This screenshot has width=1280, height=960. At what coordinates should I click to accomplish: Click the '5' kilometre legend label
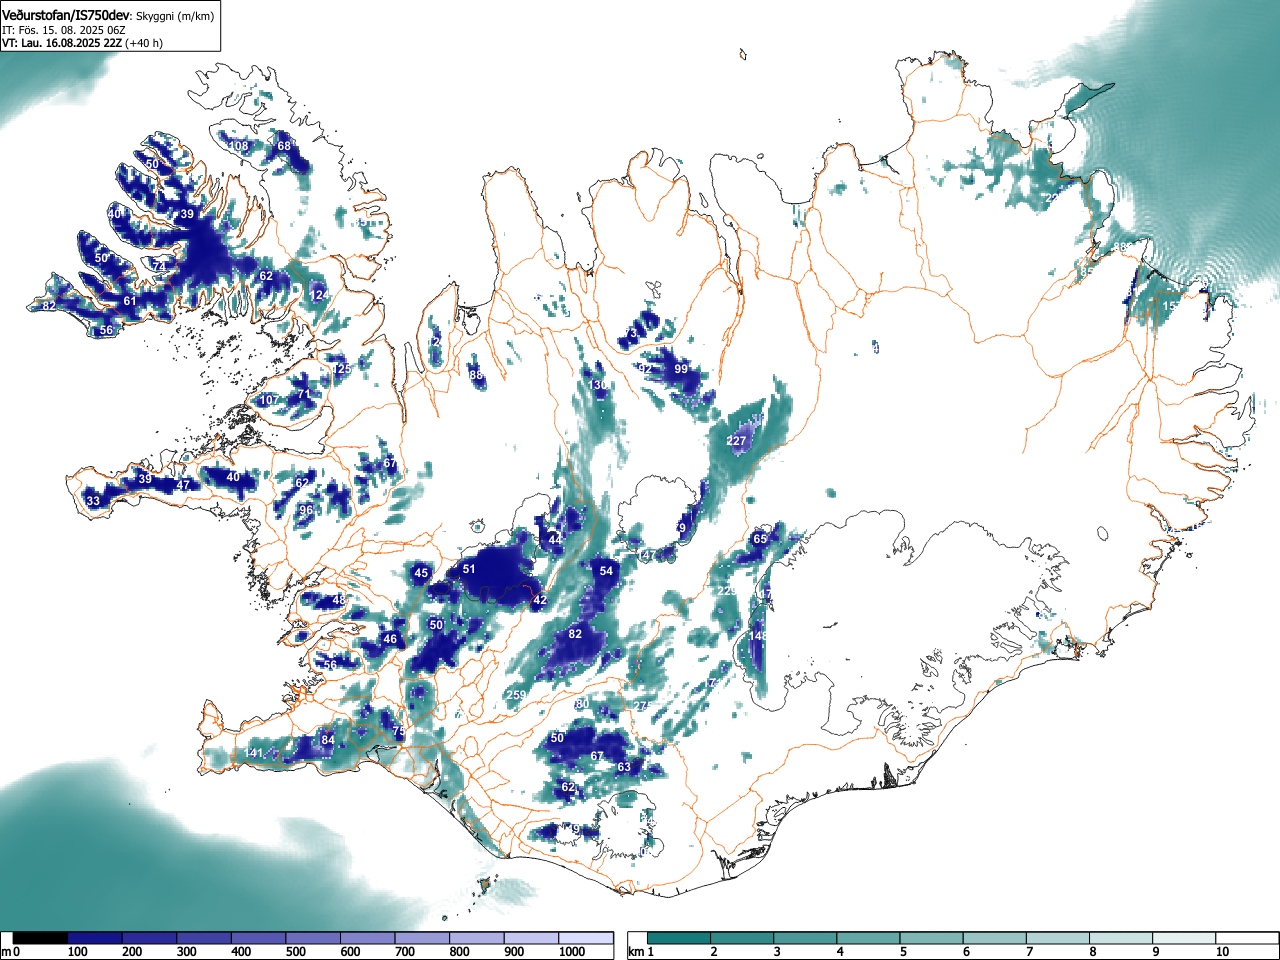click(902, 952)
